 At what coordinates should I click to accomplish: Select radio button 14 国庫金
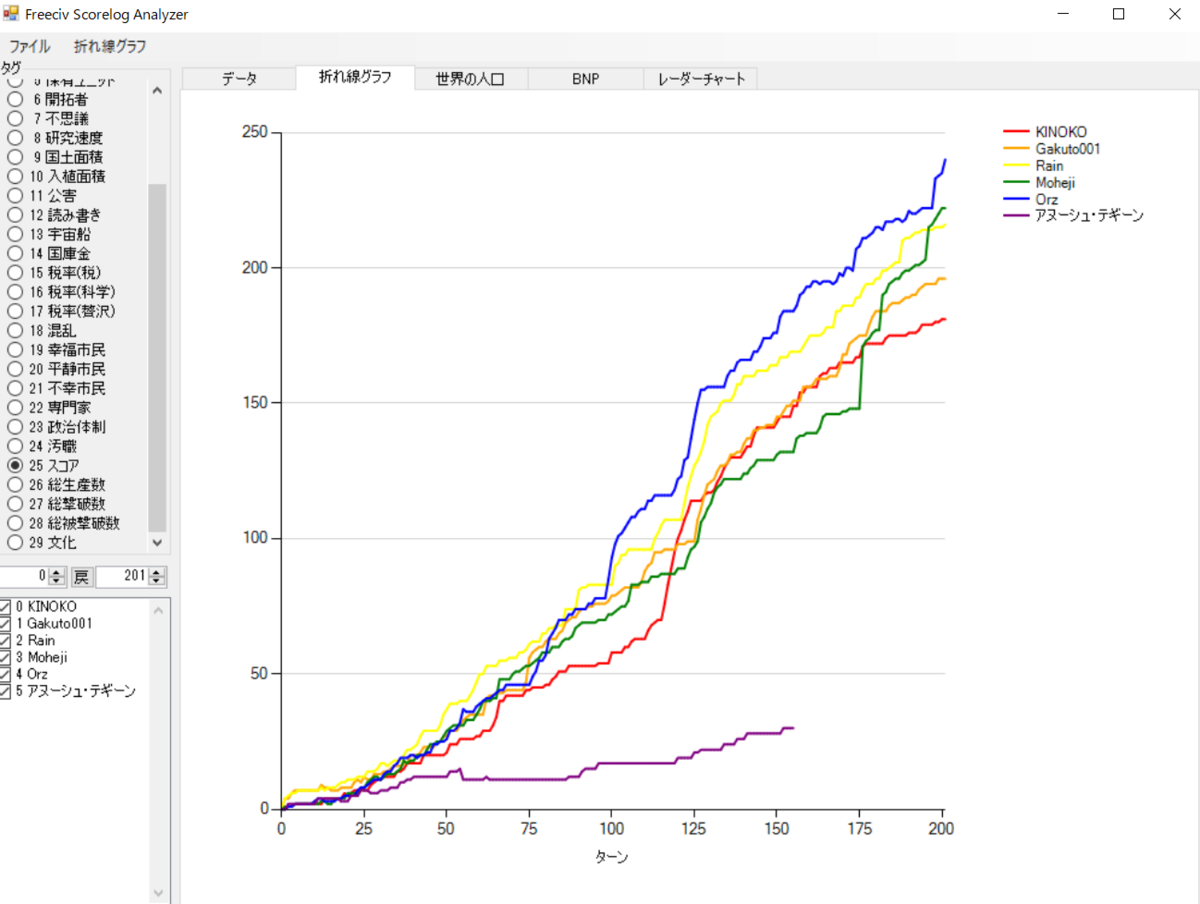tap(15, 253)
